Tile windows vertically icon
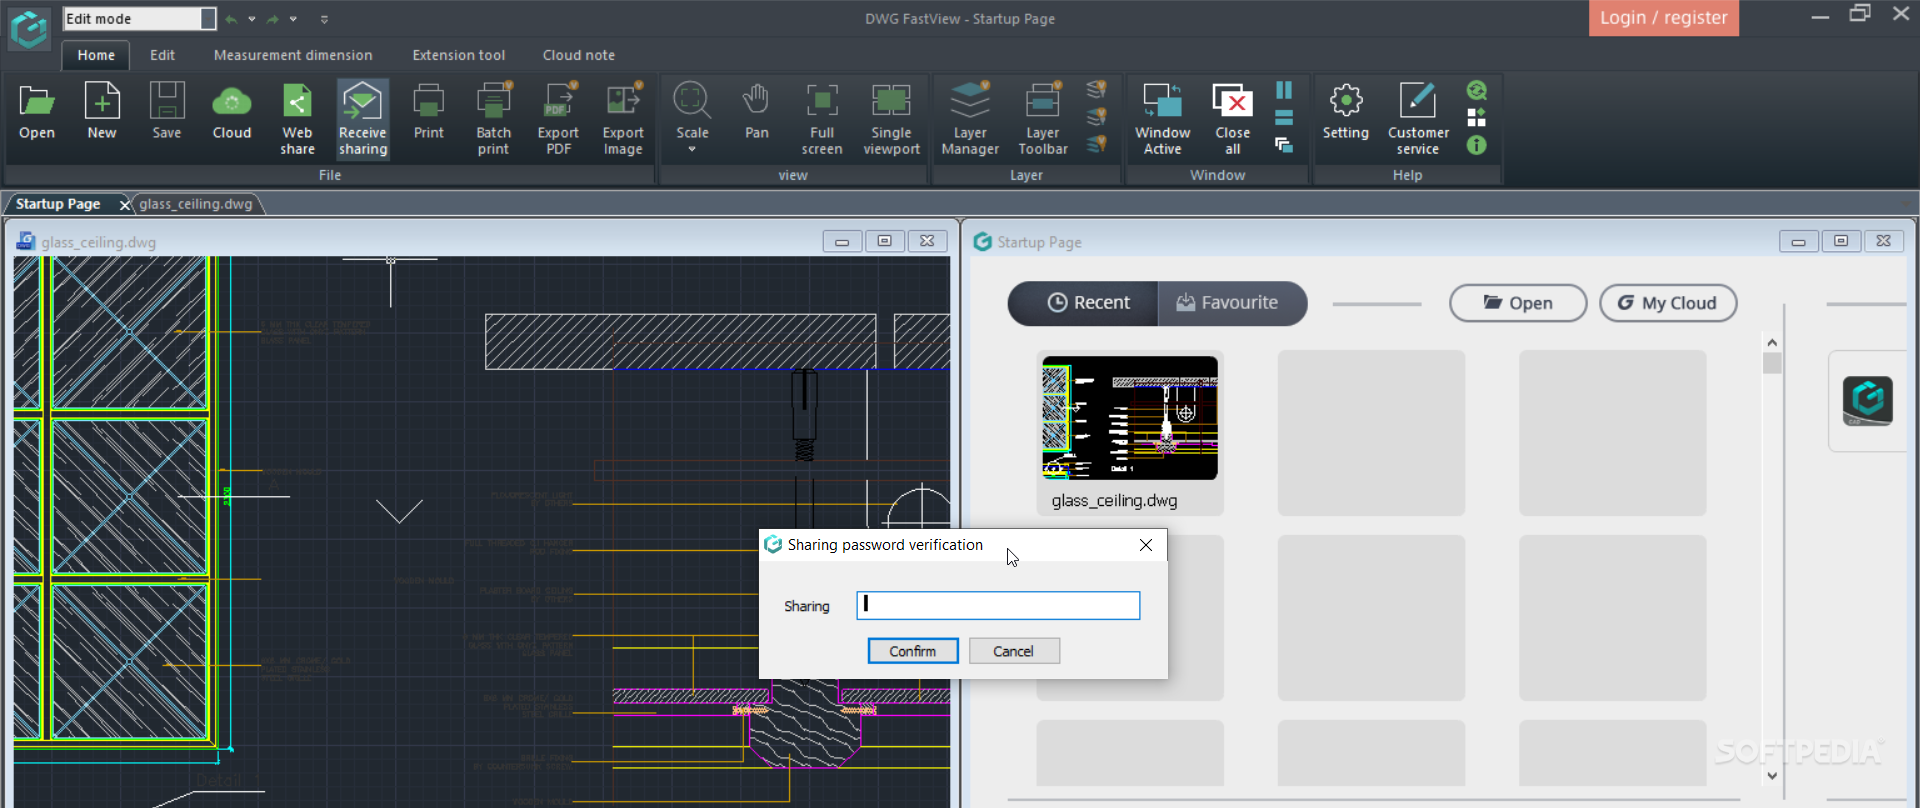Image resolution: width=1920 pixels, height=808 pixels. click(x=1284, y=90)
